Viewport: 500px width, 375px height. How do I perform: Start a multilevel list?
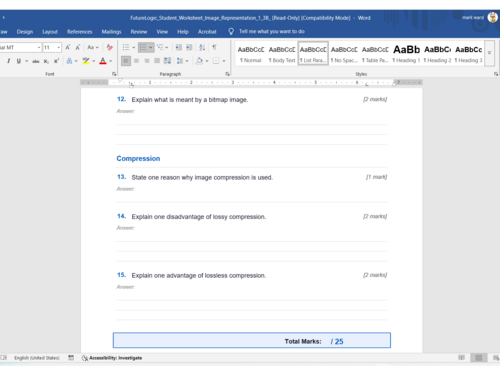(x=160, y=47)
